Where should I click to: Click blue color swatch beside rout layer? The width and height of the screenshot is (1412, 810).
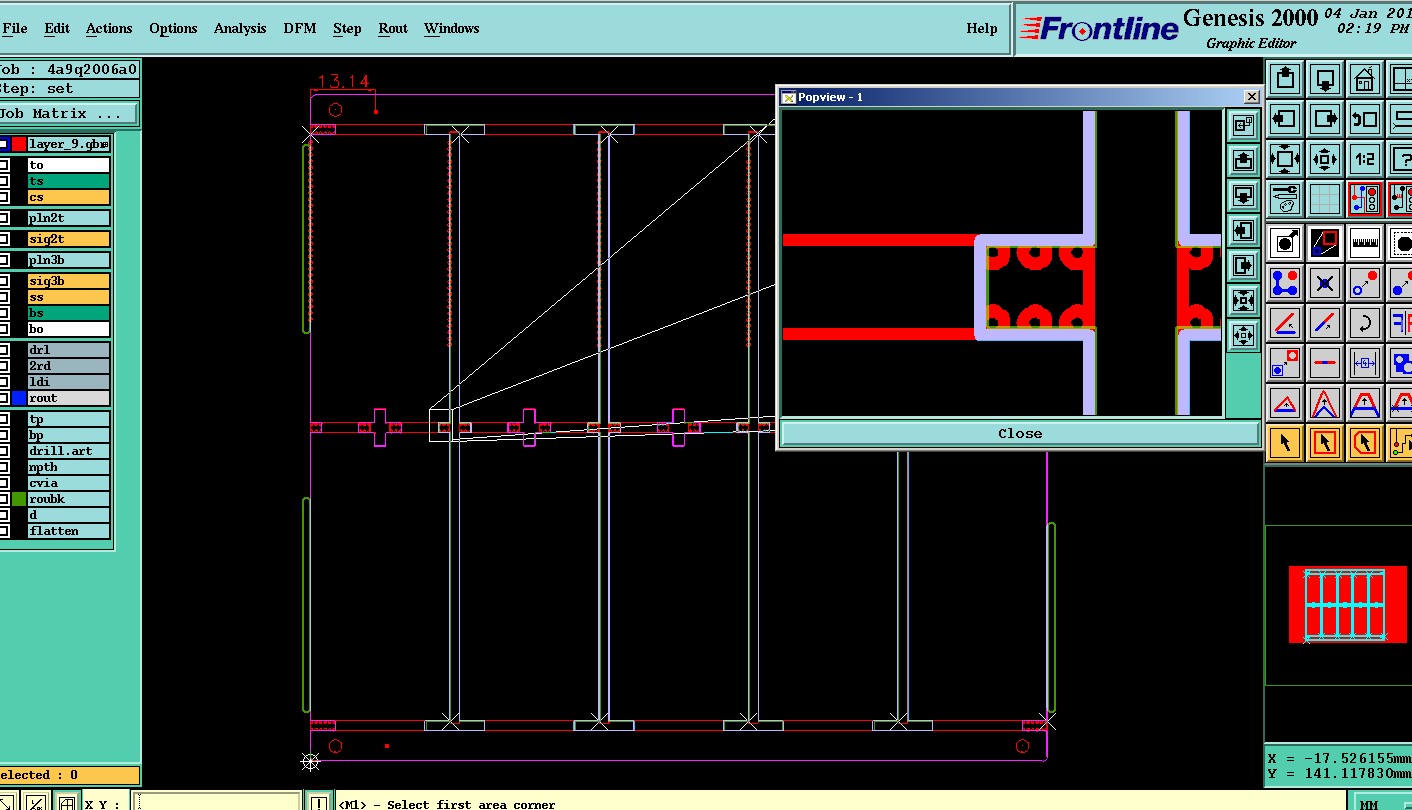point(19,398)
